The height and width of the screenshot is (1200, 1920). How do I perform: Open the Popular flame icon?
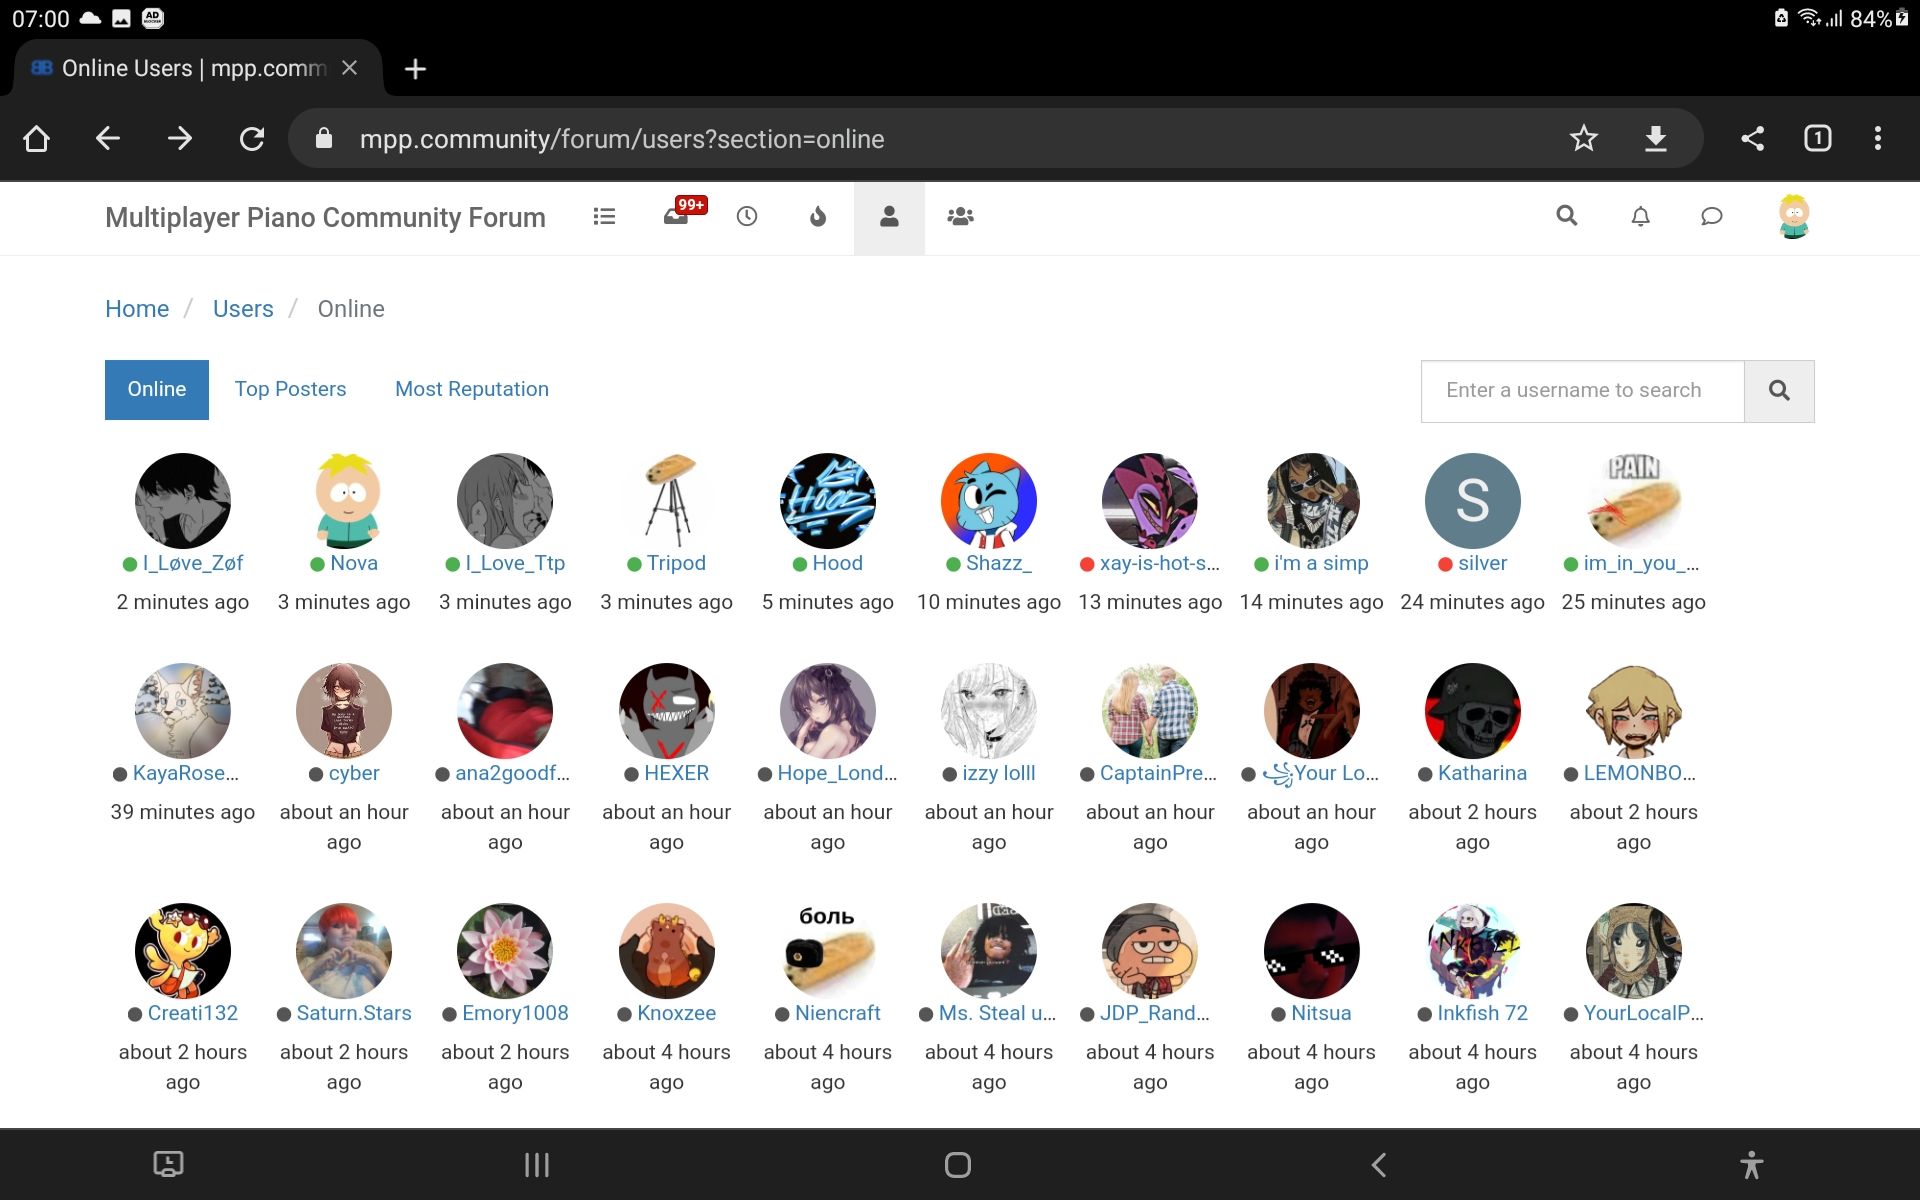point(818,216)
